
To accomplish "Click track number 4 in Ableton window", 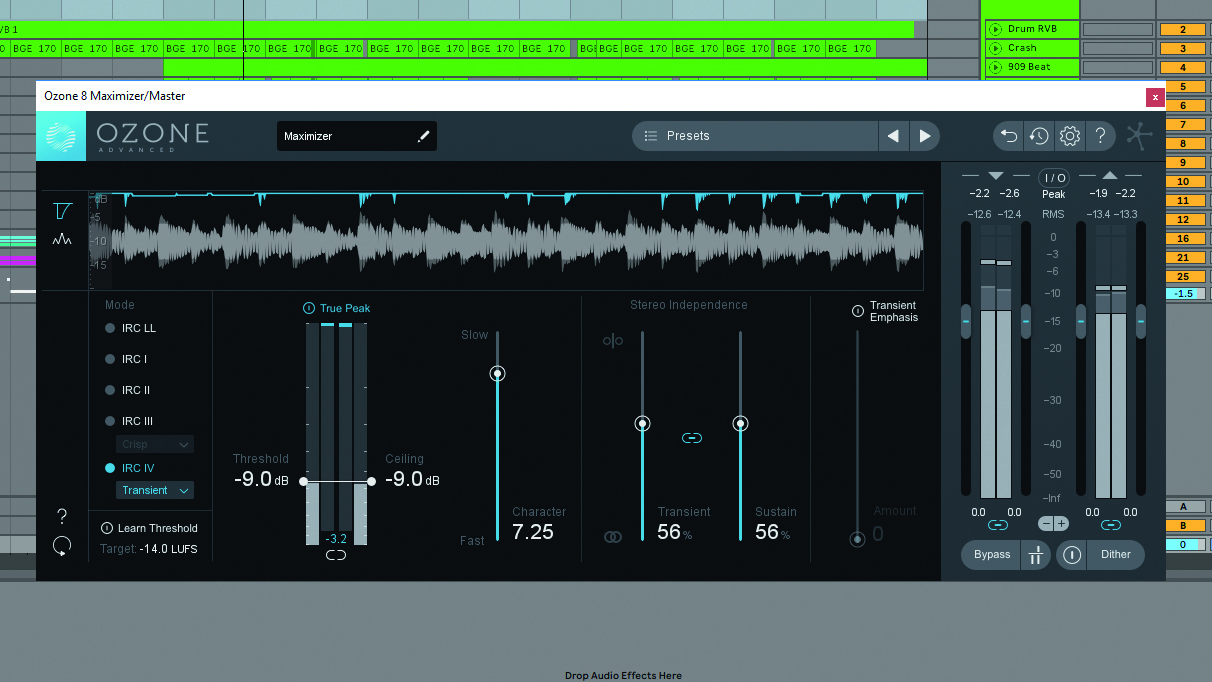I will coord(1182,67).
